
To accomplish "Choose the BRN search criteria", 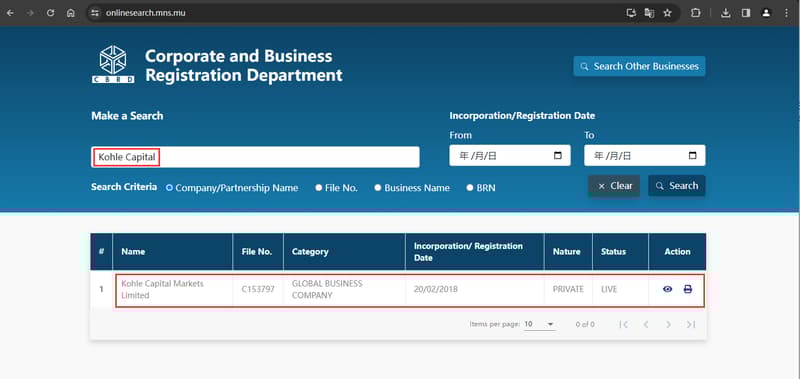I will coord(470,188).
